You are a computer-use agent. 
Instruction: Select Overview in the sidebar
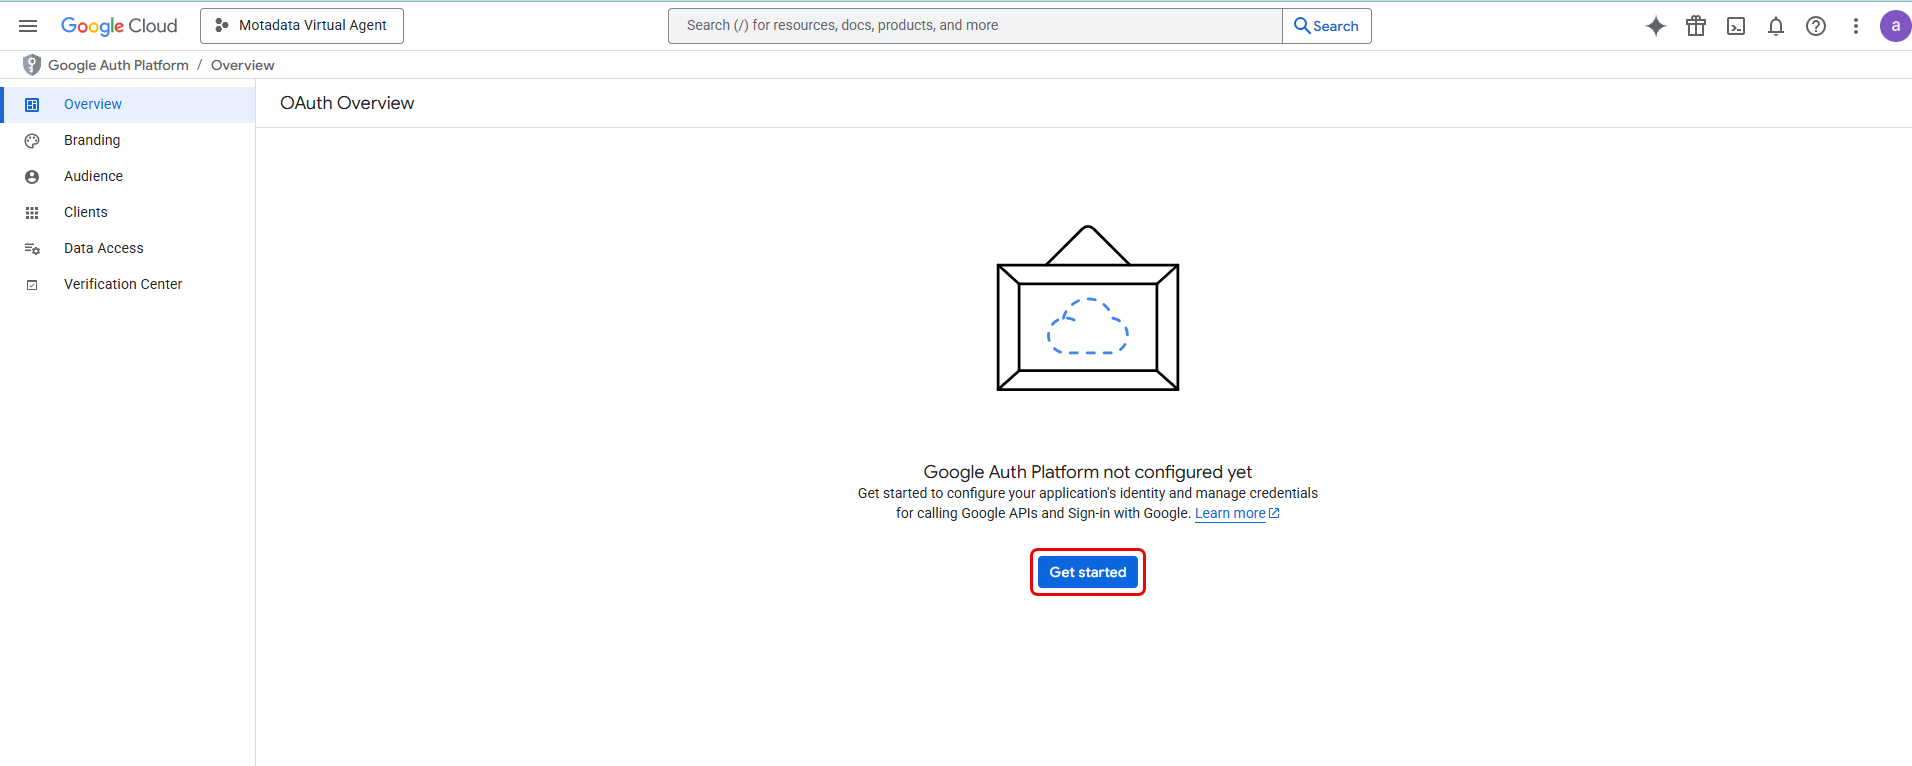(x=128, y=104)
